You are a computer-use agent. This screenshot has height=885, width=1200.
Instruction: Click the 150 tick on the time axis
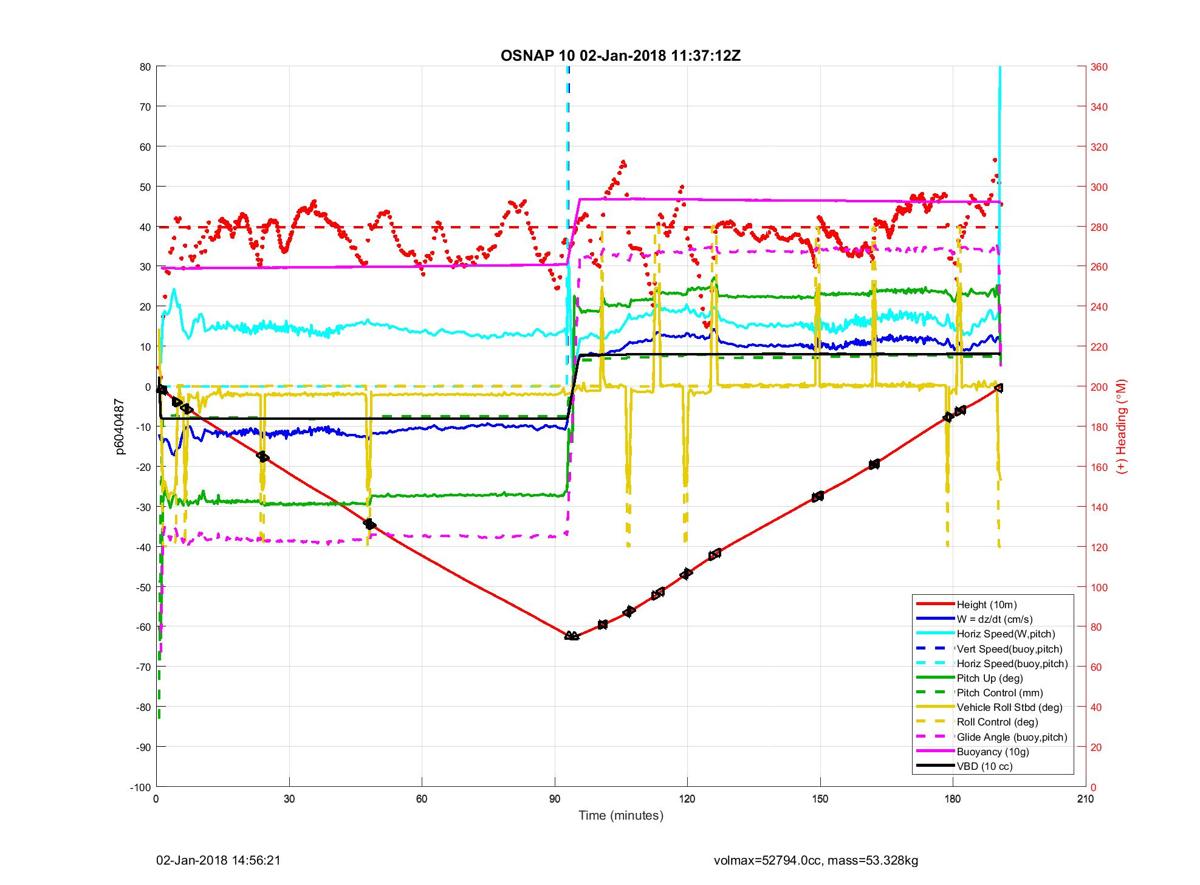click(820, 799)
